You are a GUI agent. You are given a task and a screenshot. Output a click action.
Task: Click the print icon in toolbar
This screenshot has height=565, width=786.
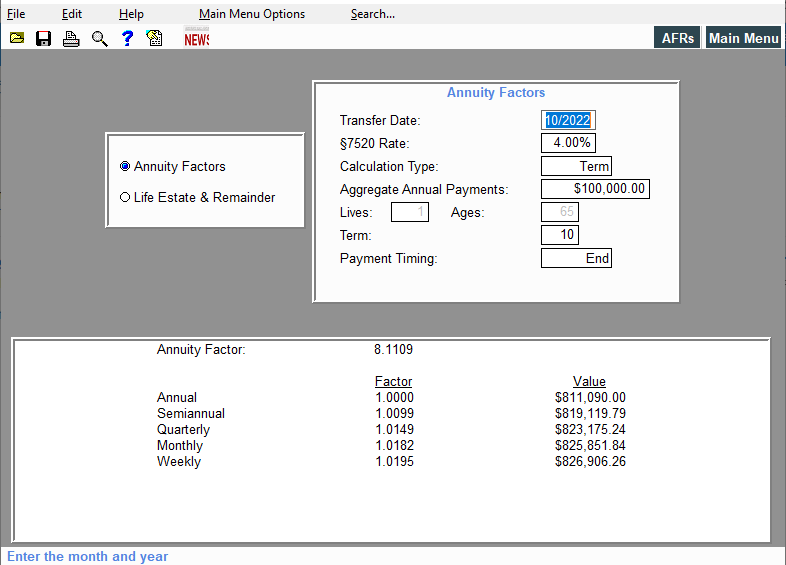click(71, 38)
